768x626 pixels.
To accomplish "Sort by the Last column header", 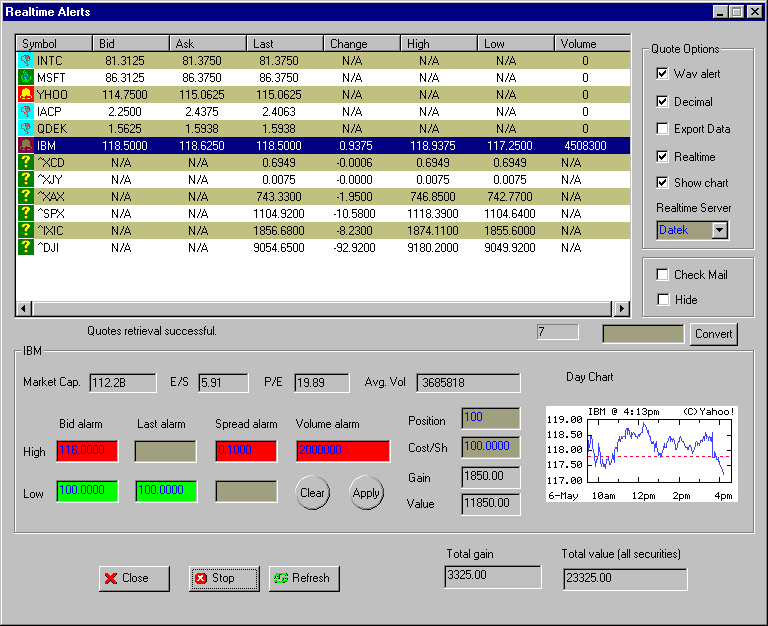I will 285,44.
